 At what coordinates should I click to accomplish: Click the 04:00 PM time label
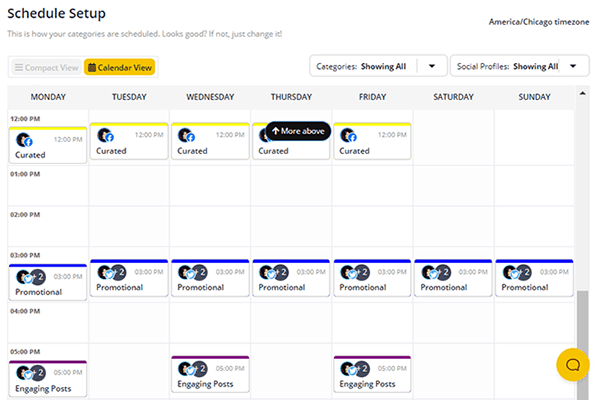point(25,311)
